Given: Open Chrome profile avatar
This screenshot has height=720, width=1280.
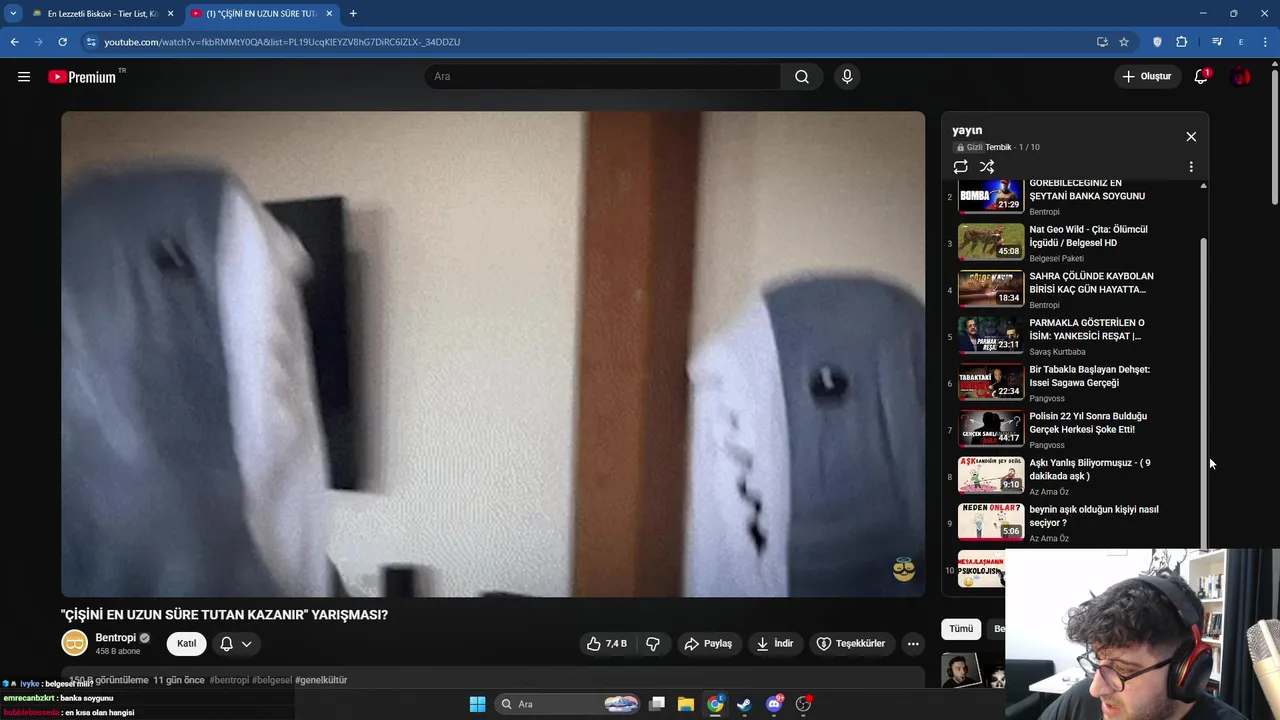Looking at the screenshot, I should pyautogui.click(x=1241, y=42).
